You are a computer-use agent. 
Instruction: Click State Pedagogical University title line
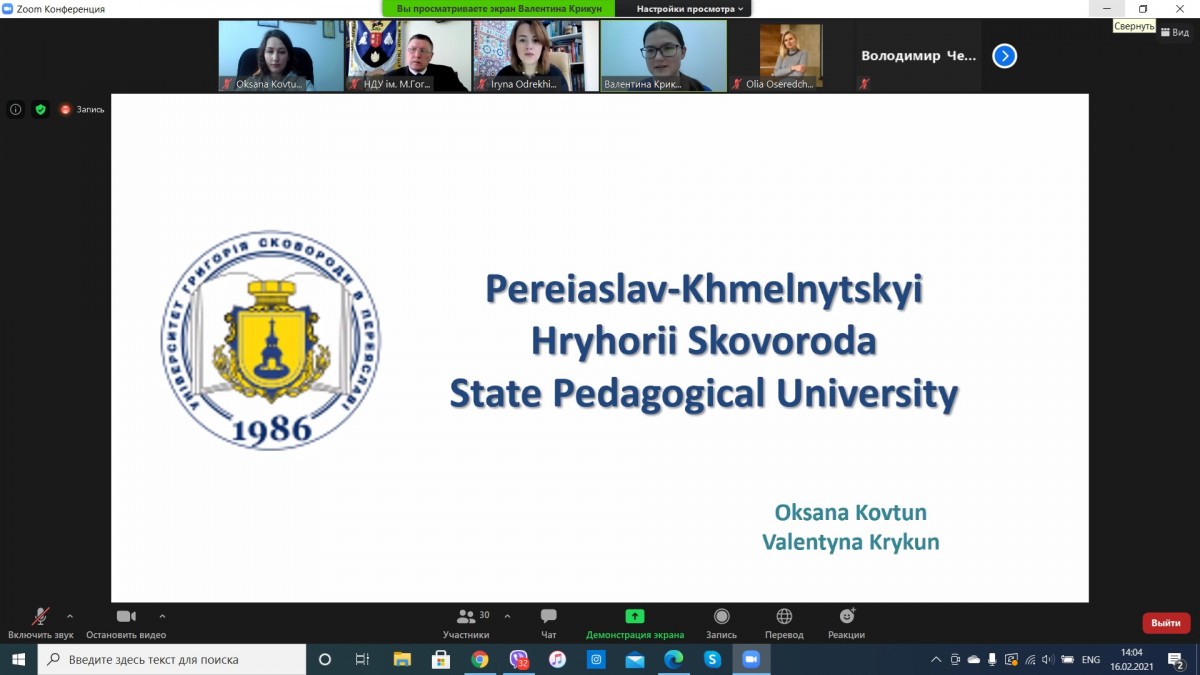704,394
